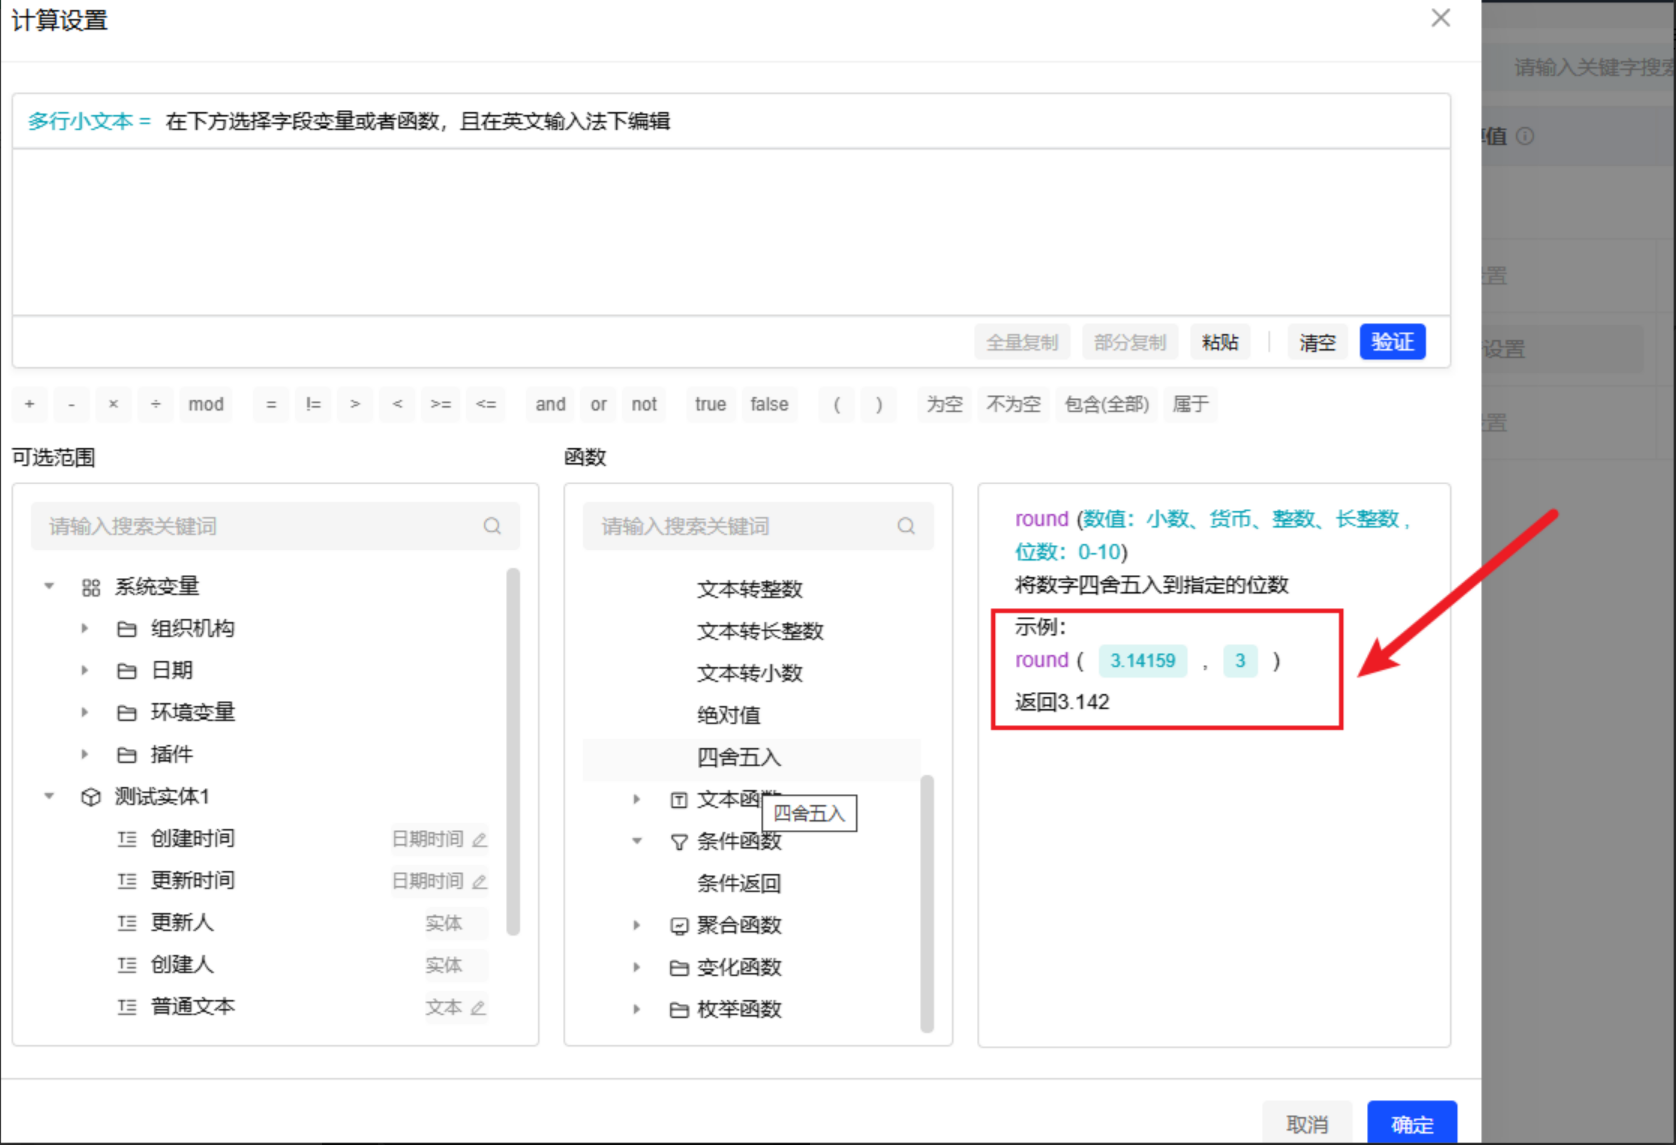Click the search icon in 可选范围 search box

492,526
